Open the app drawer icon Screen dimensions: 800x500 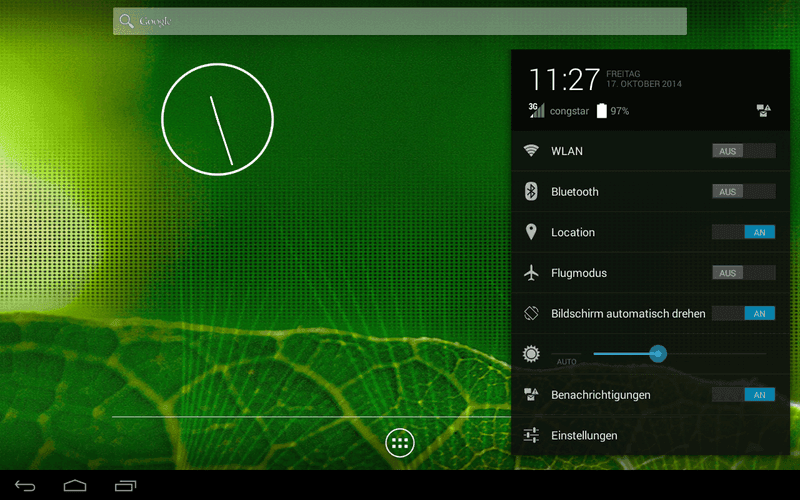(399, 443)
